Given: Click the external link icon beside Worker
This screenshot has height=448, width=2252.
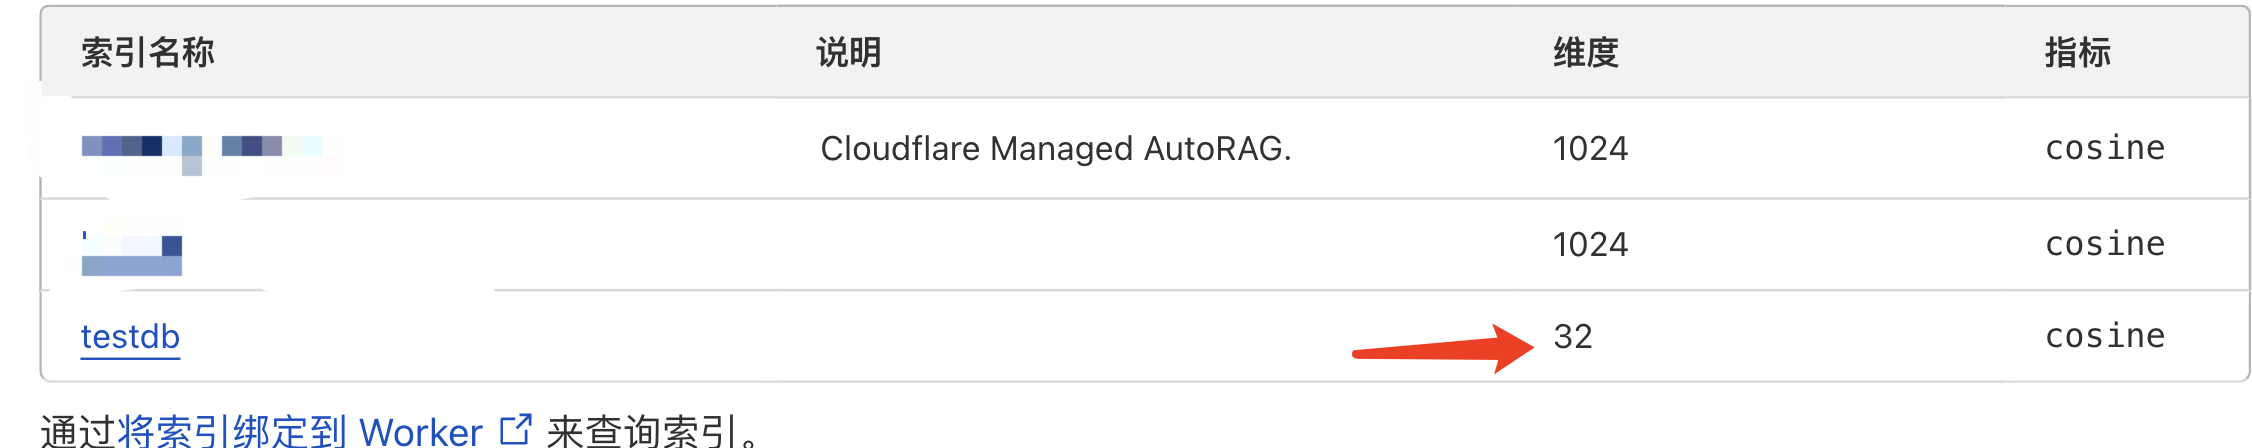Looking at the screenshot, I should tap(515, 430).
